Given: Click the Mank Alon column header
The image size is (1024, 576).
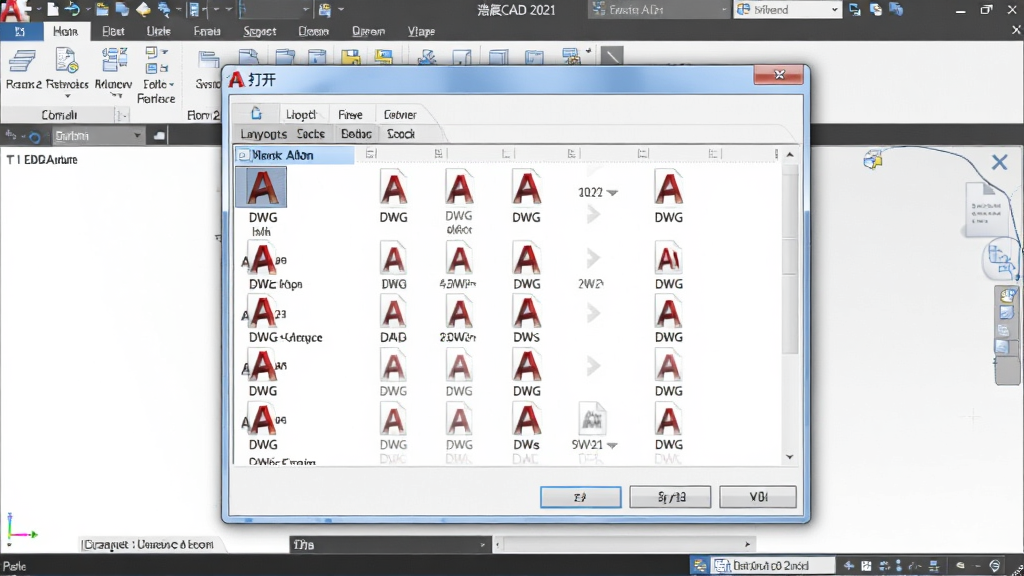Looking at the screenshot, I should click(x=295, y=155).
